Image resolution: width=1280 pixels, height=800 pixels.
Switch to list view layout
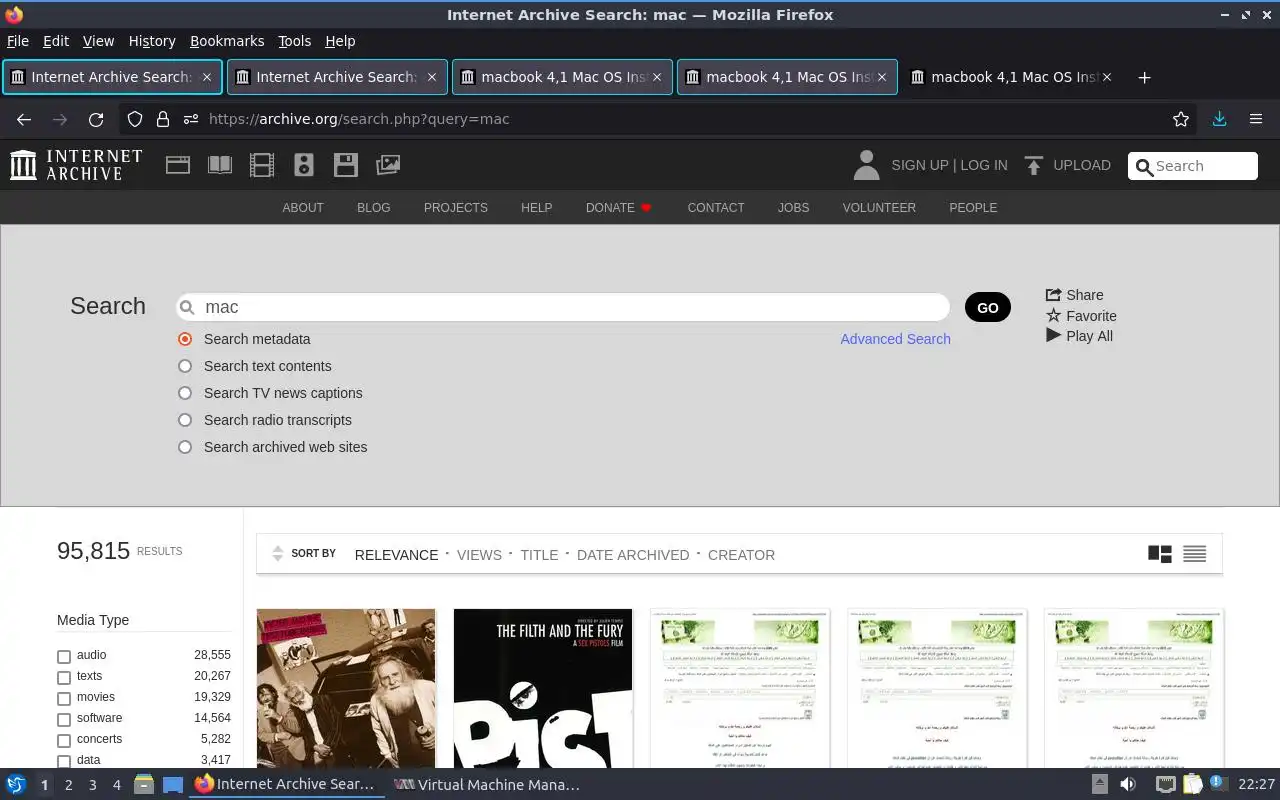(1194, 554)
